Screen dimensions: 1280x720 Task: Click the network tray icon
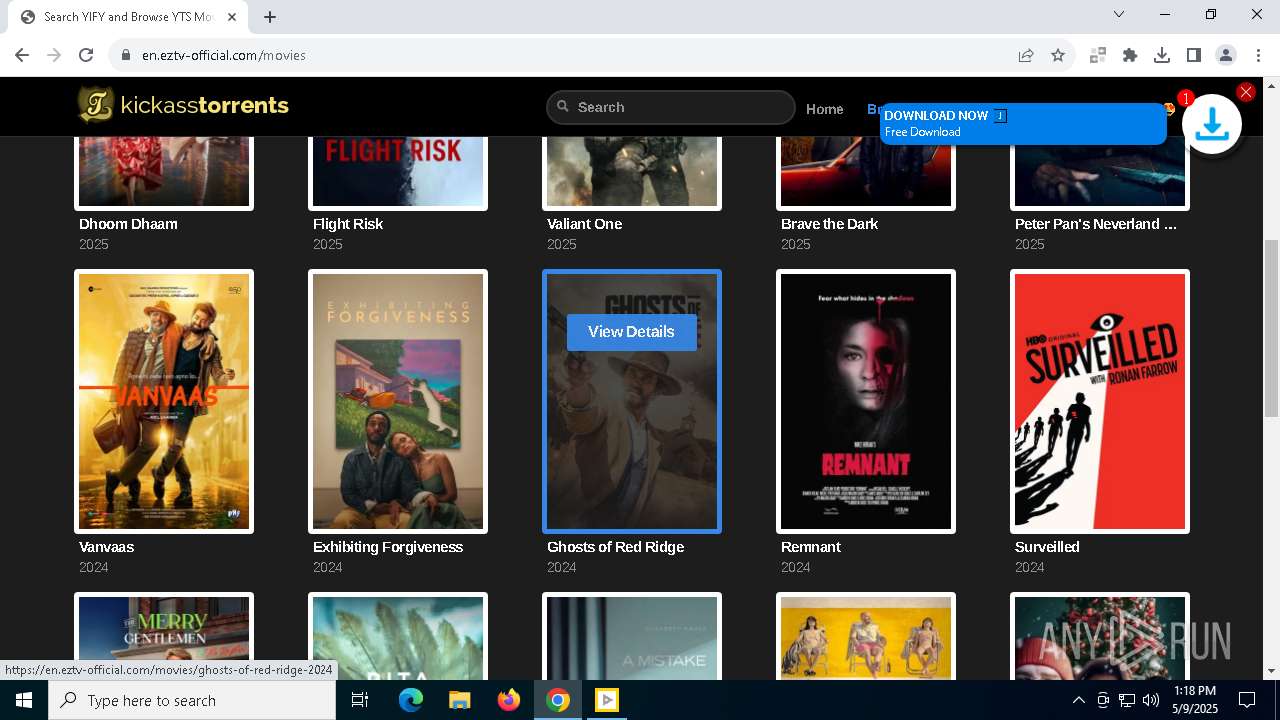[x=1127, y=700]
